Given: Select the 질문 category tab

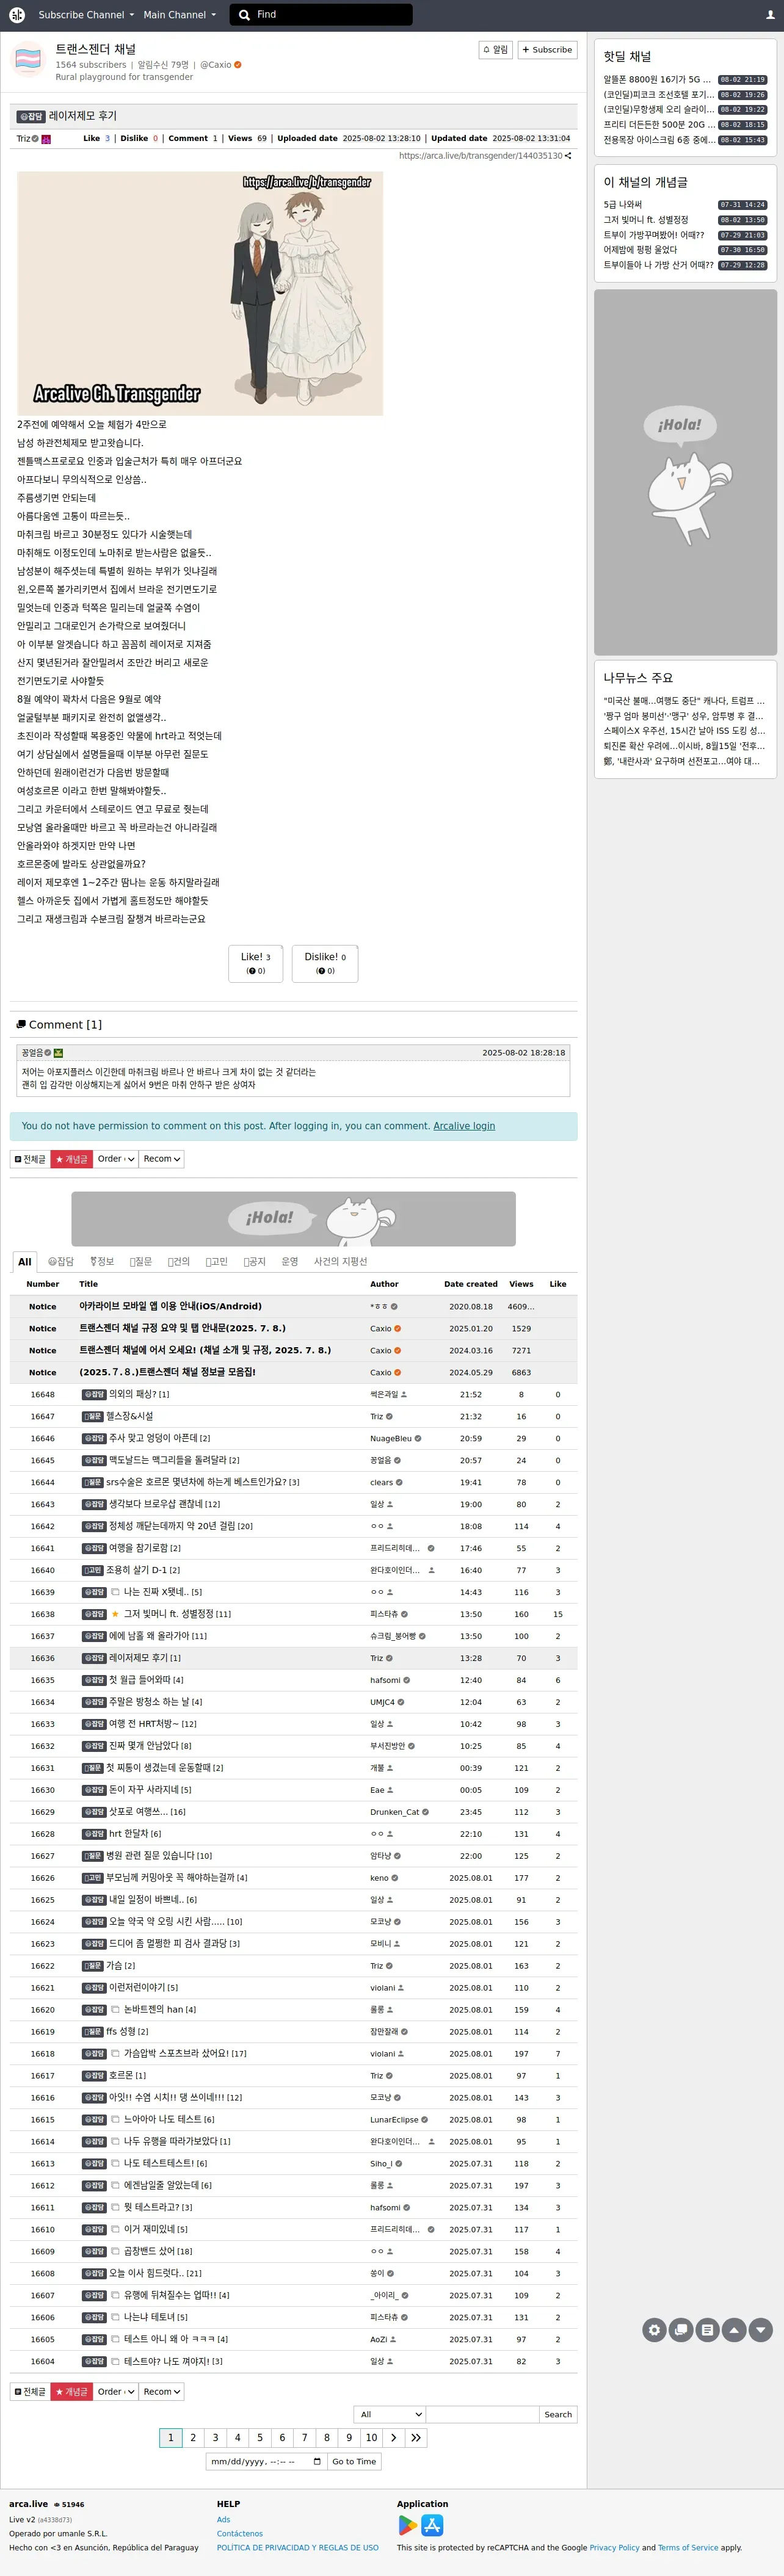Looking at the screenshot, I should point(140,1261).
